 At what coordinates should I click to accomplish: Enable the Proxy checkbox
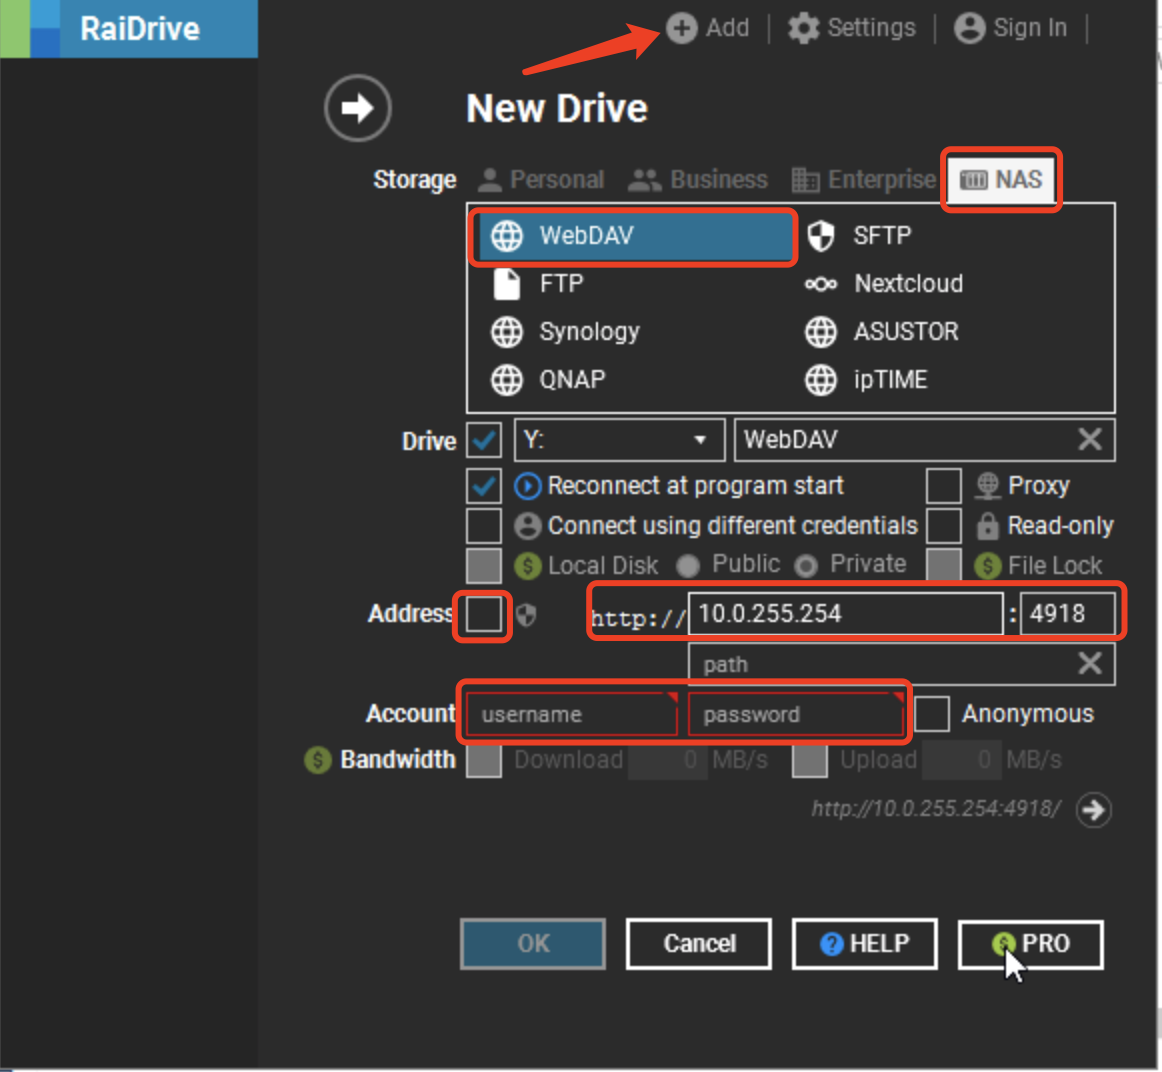point(944,486)
